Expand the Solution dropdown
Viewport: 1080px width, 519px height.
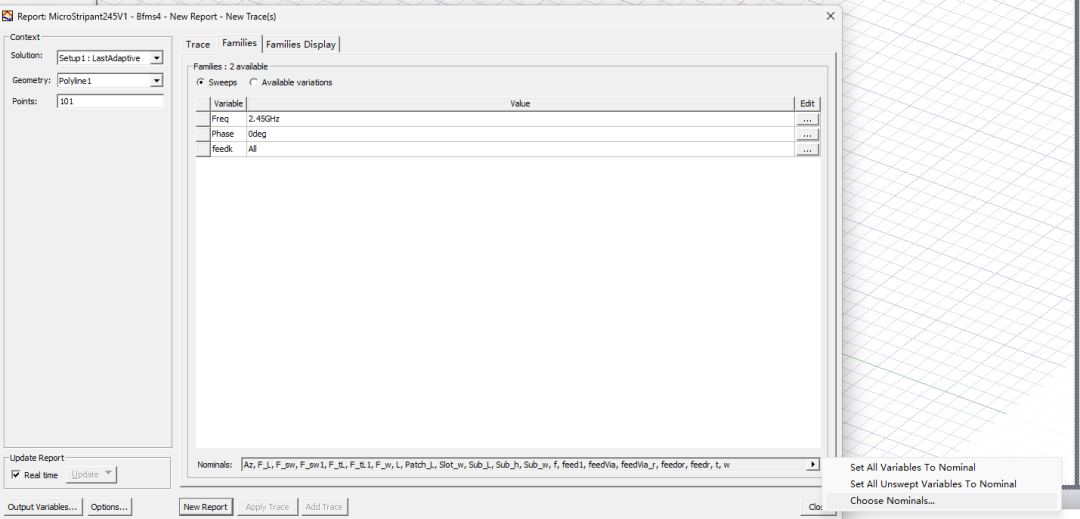pos(156,58)
